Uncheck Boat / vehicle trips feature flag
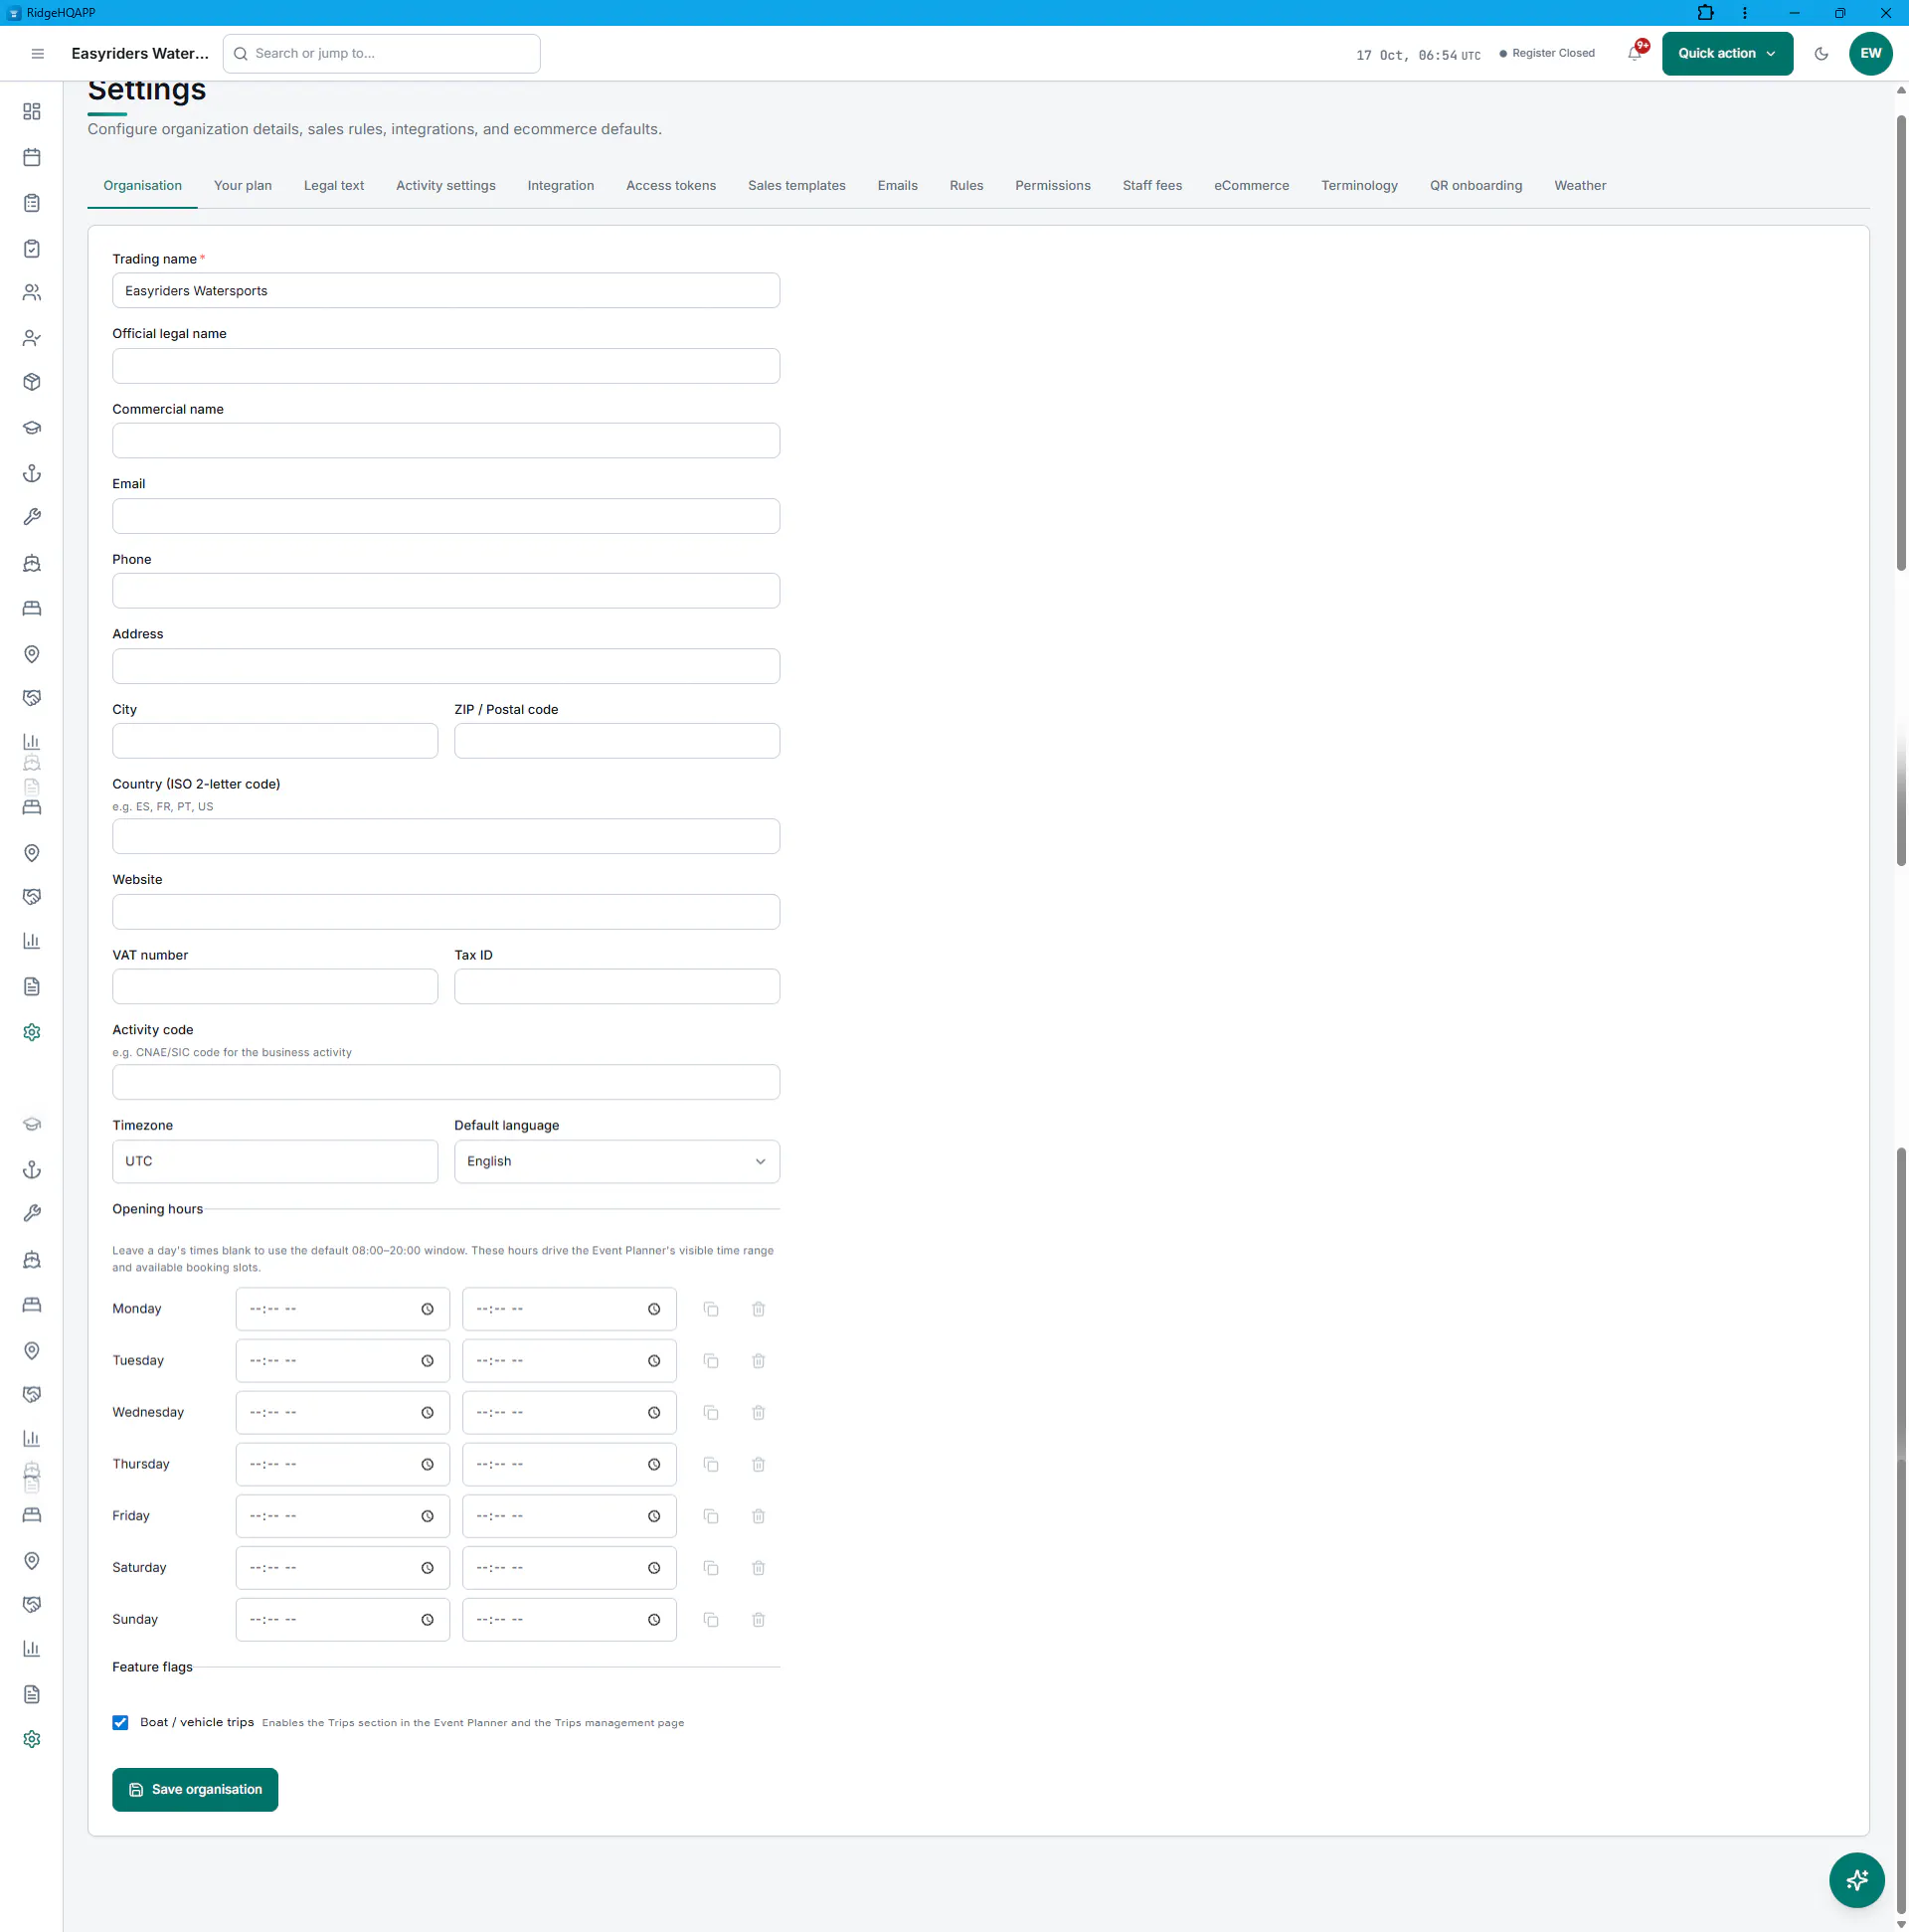Screen dimensions: 1909x1932 pos(120,1722)
